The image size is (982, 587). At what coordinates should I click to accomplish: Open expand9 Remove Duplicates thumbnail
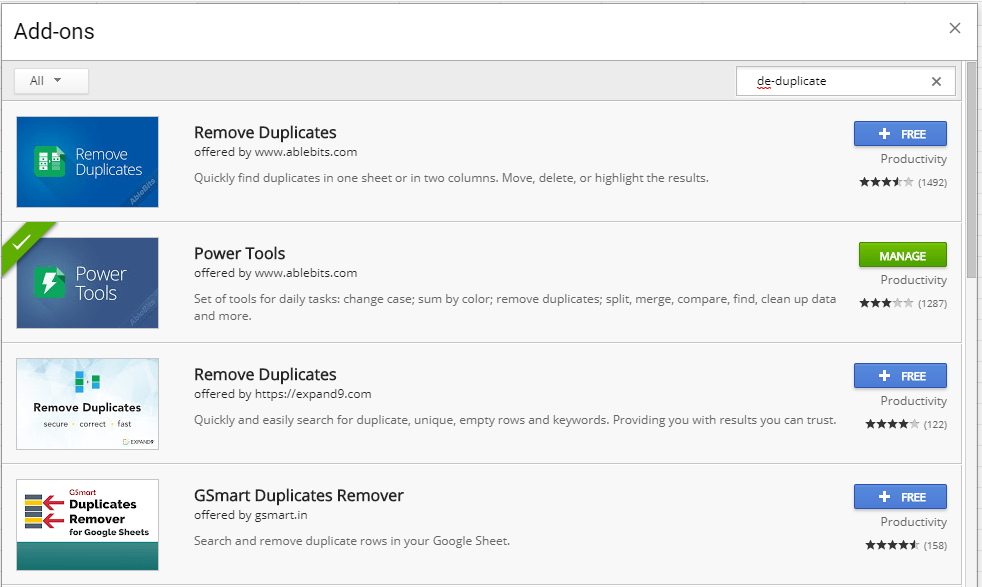tap(88, 404)
